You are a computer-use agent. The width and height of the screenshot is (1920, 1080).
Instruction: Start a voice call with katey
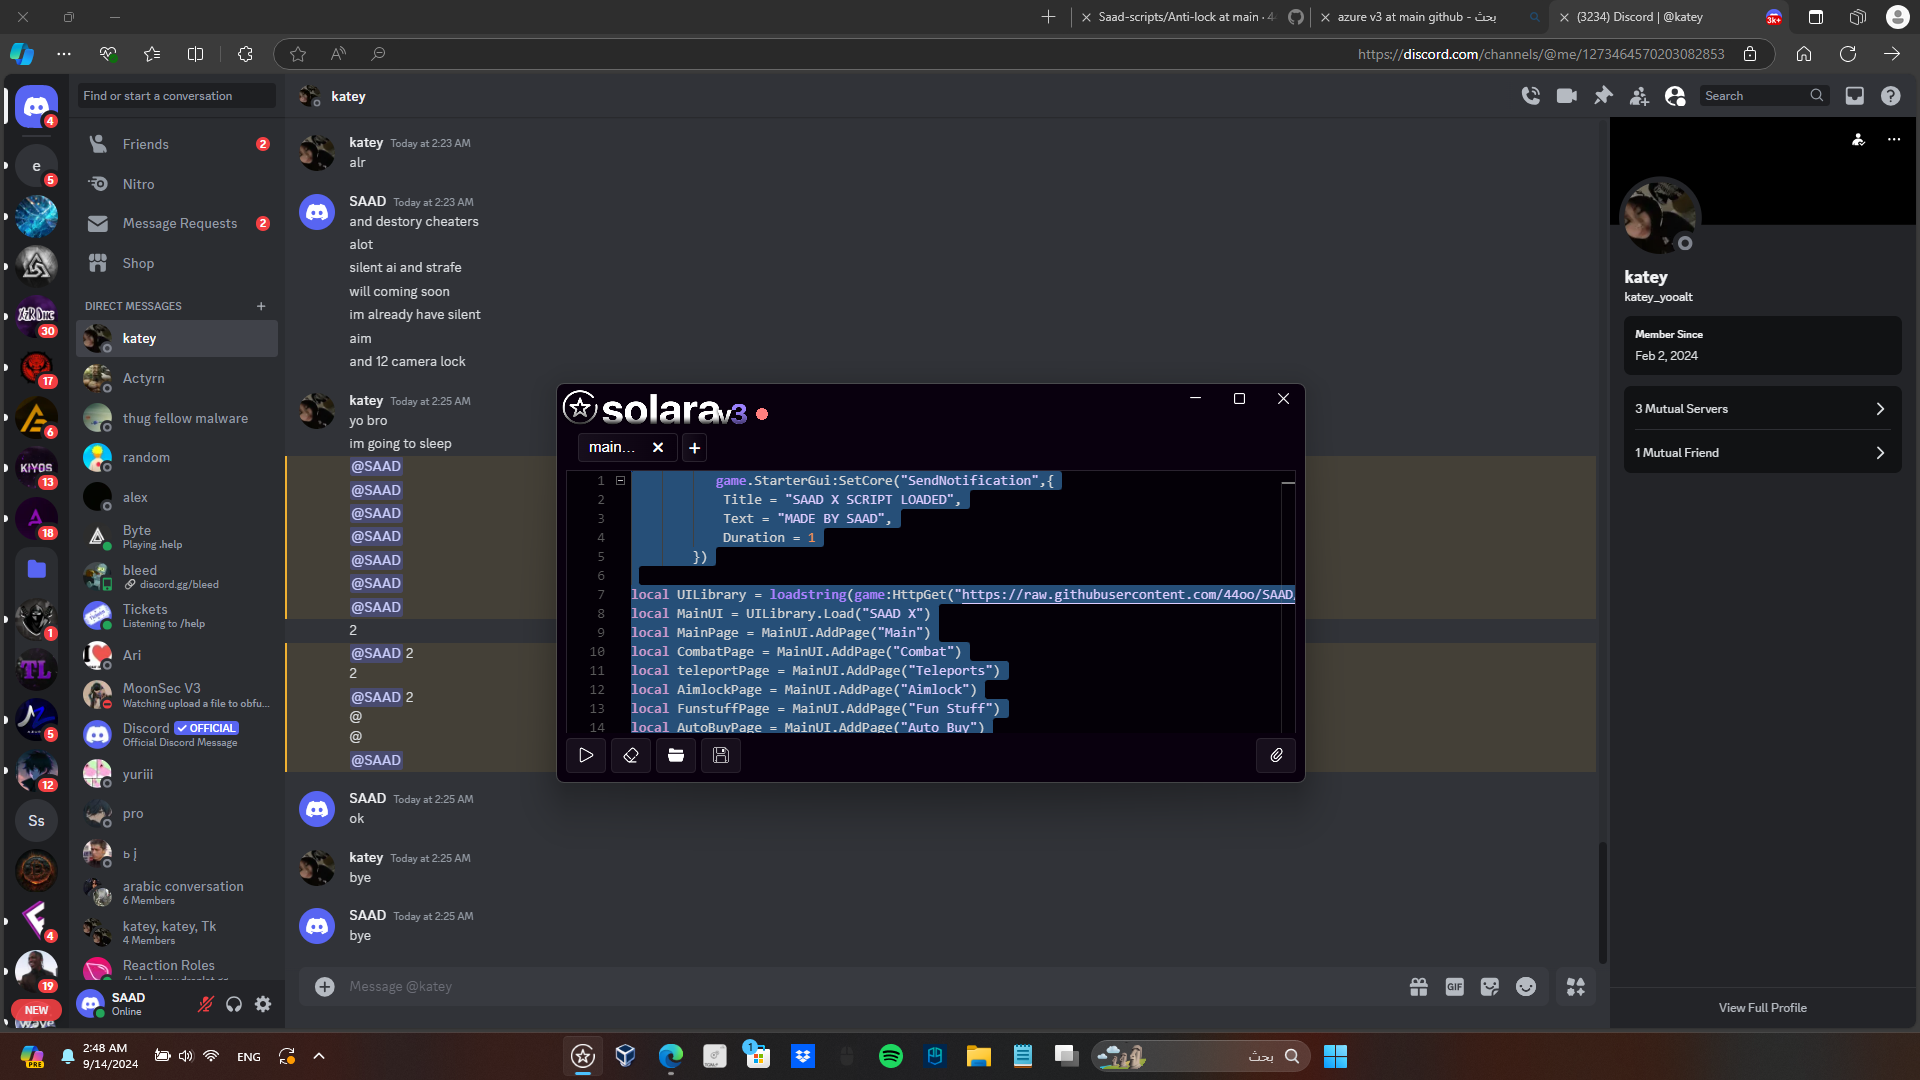click(x=1530, y=96)
